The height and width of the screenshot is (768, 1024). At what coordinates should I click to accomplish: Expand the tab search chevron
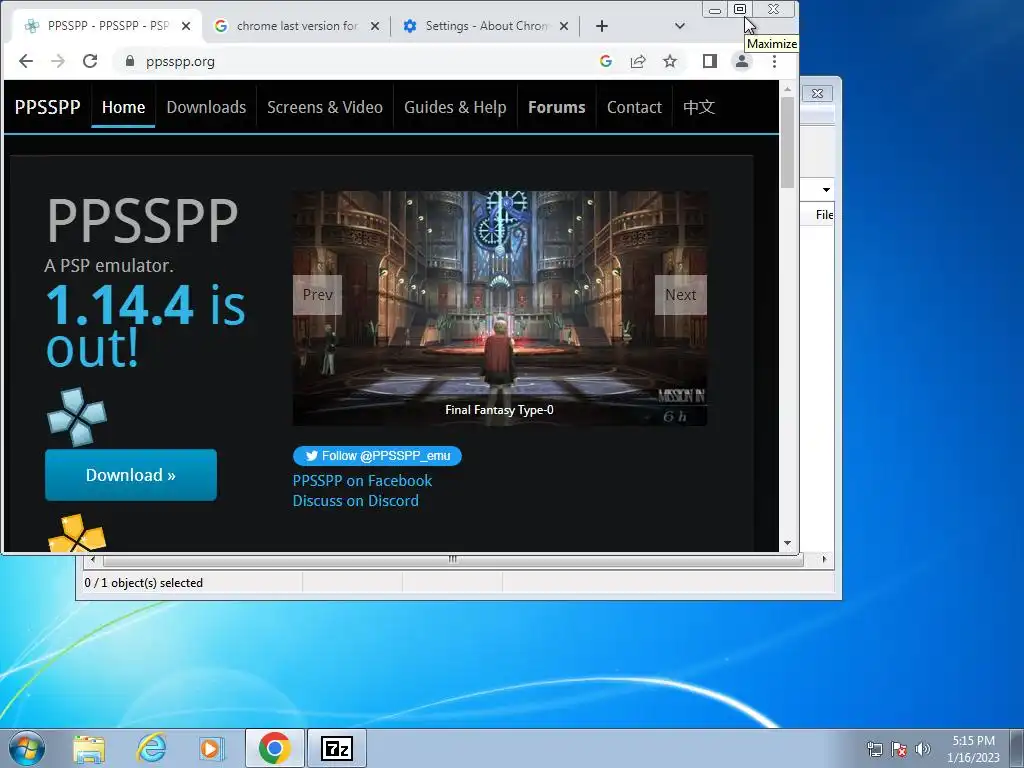pyautogui.click(x=680, y=26)
